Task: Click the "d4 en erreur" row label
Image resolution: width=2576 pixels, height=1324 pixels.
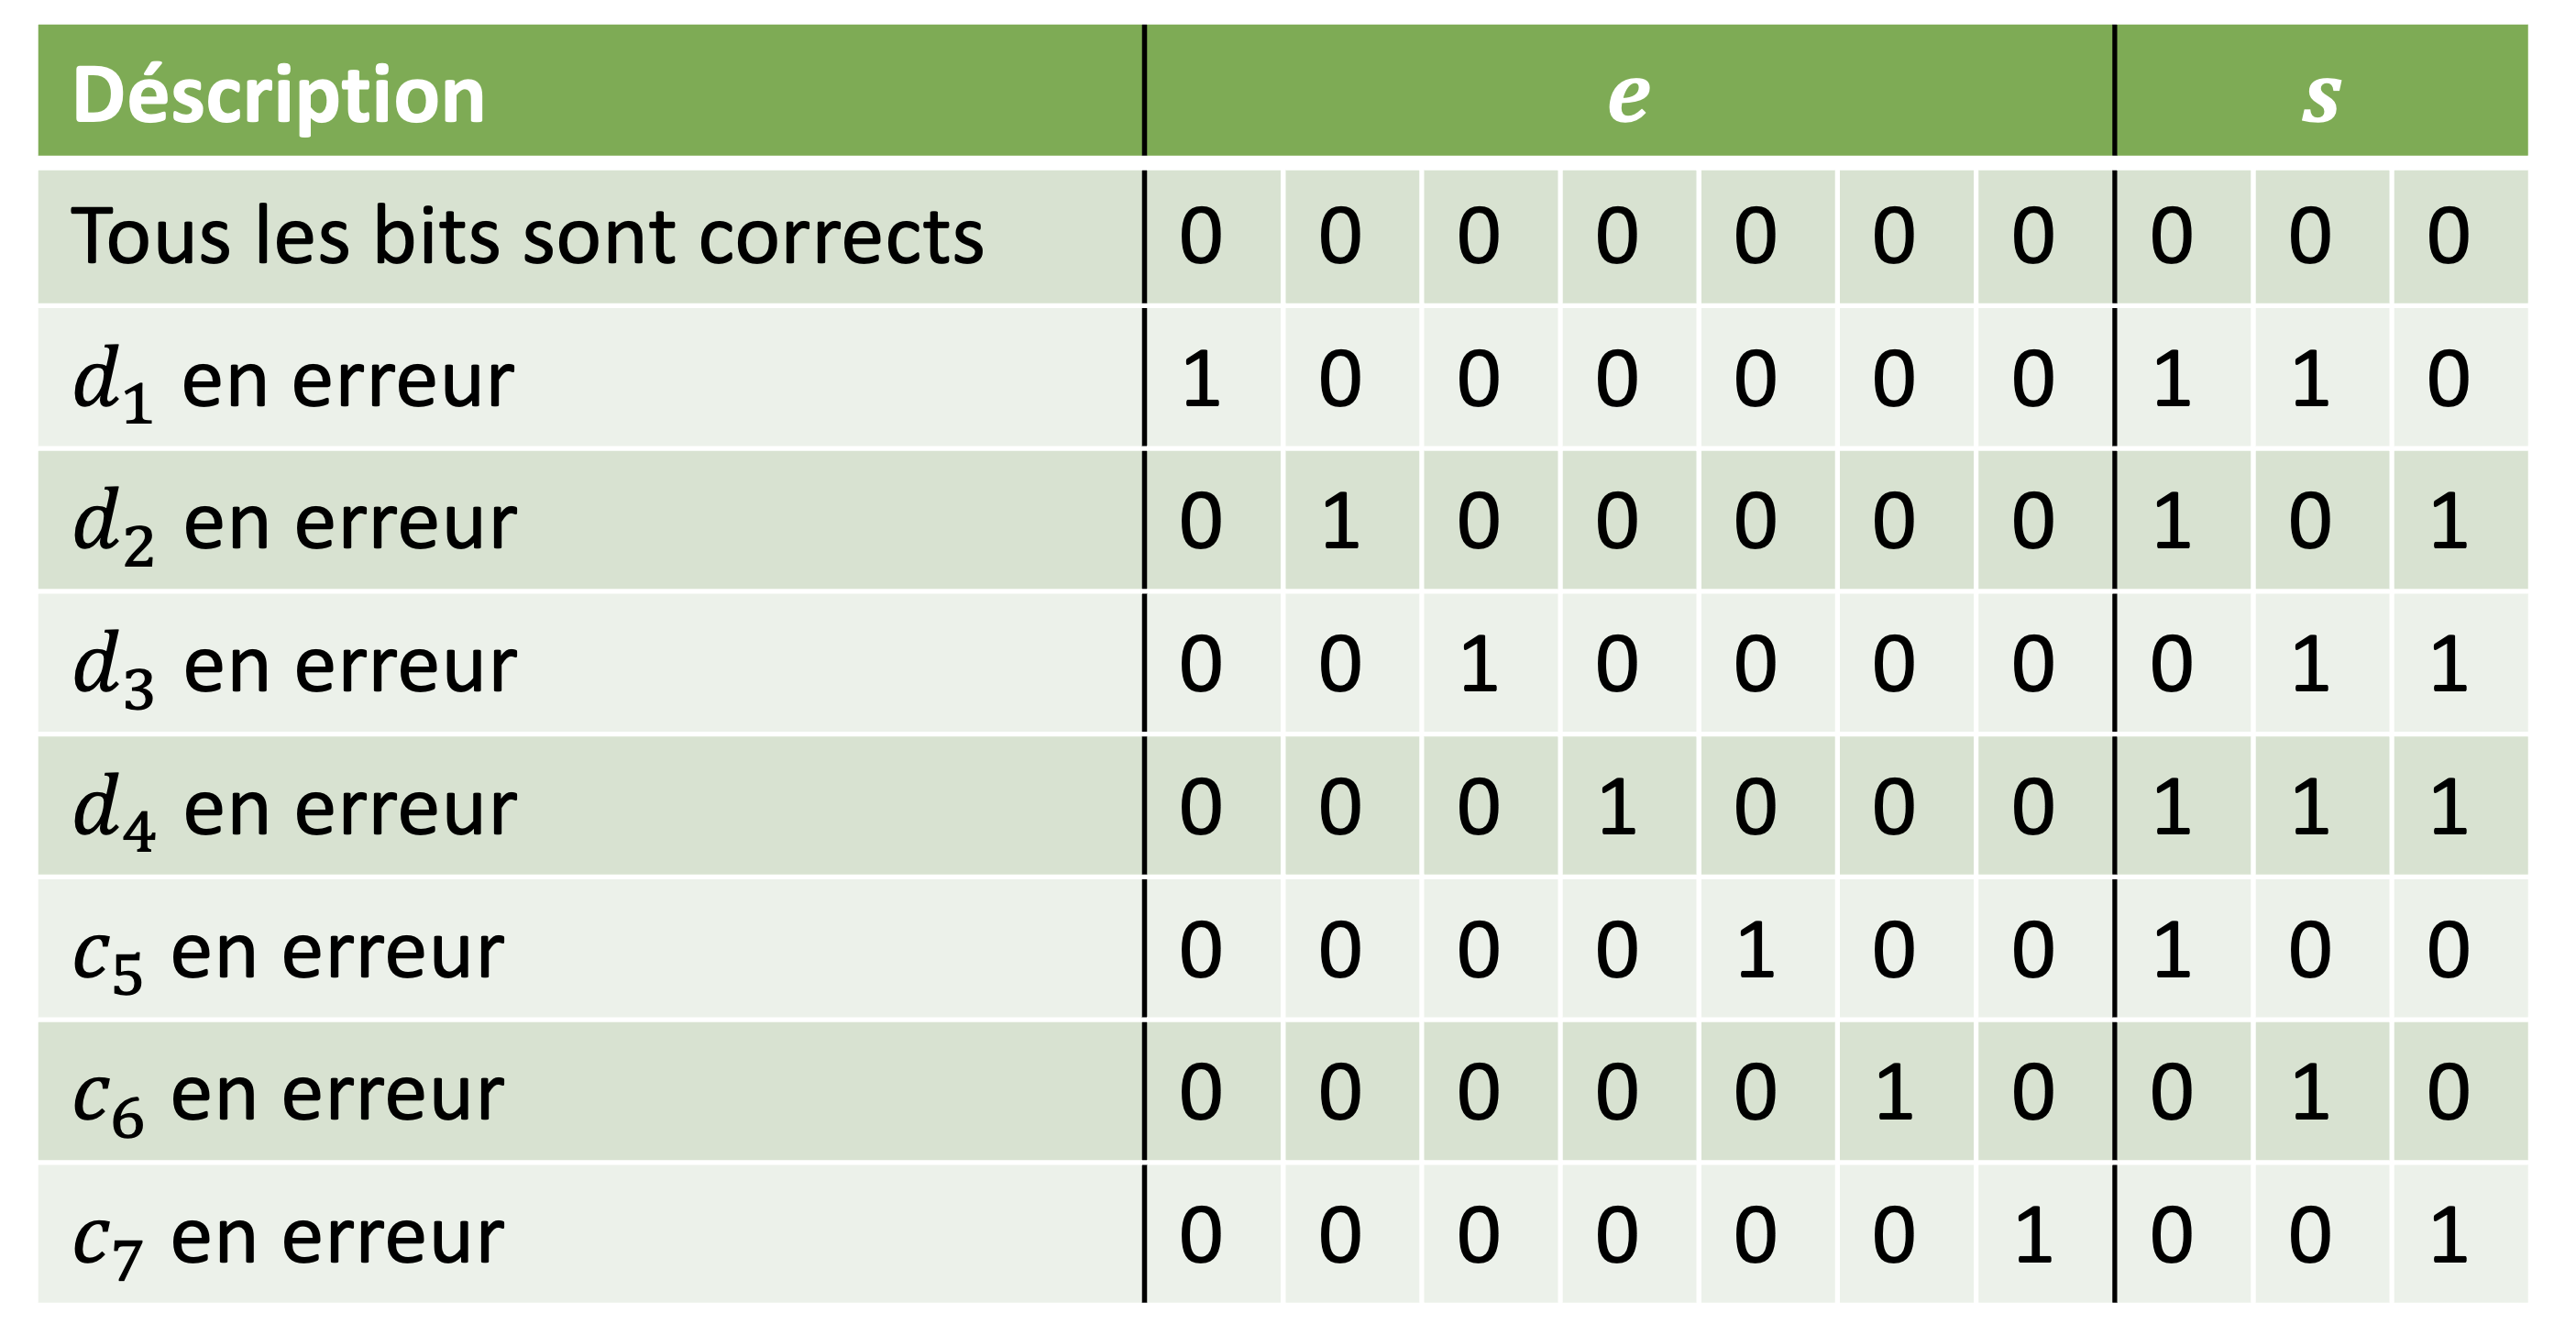Action: 295,808
